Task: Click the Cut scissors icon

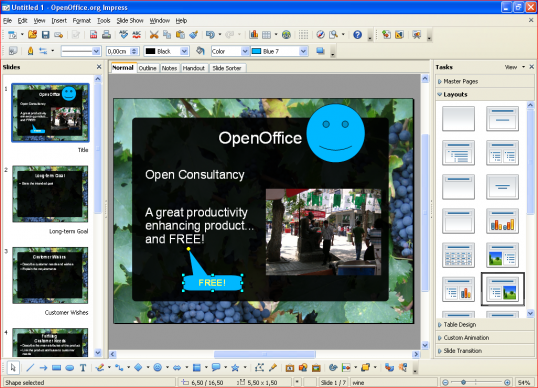Action: pos(154,34)
